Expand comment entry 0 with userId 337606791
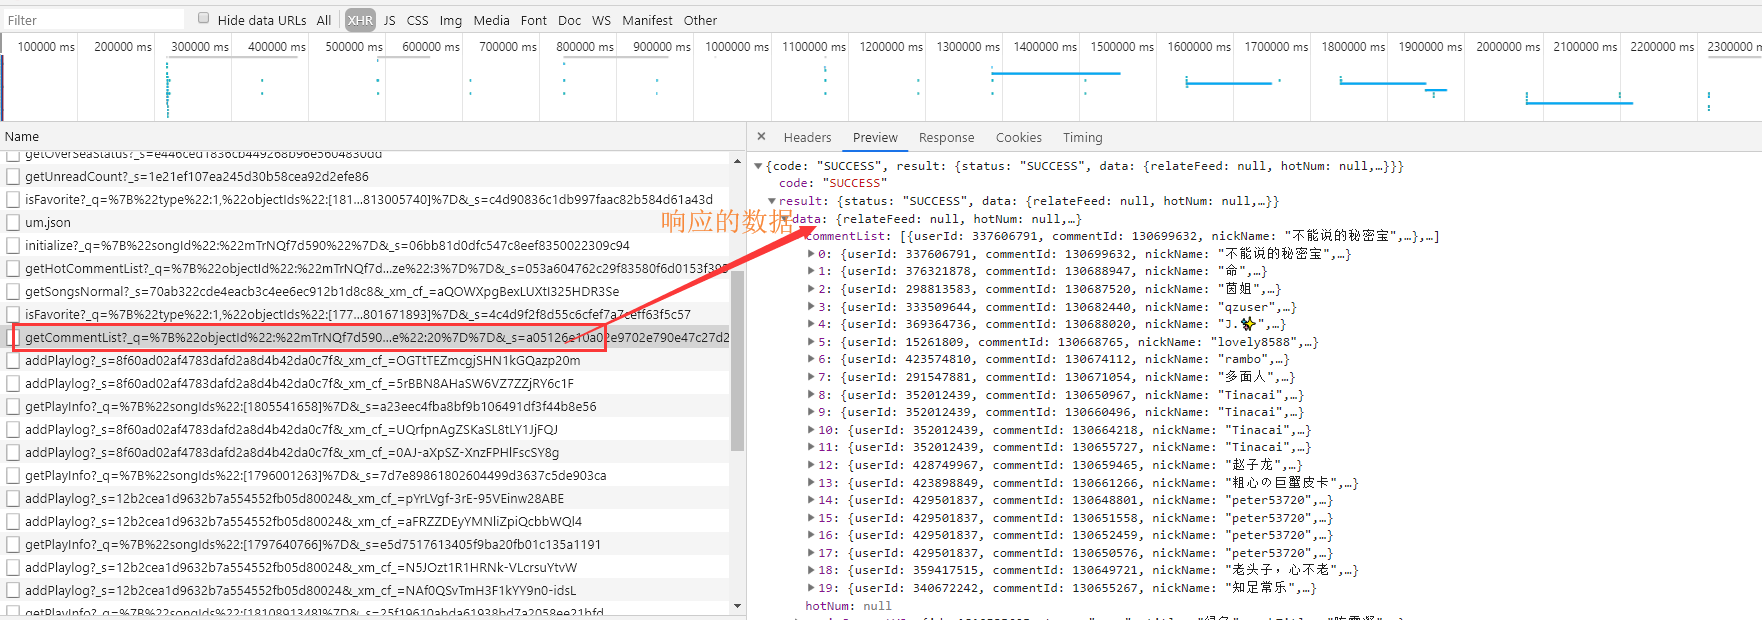Screen dimensions: 1762x620 point(811,254)
